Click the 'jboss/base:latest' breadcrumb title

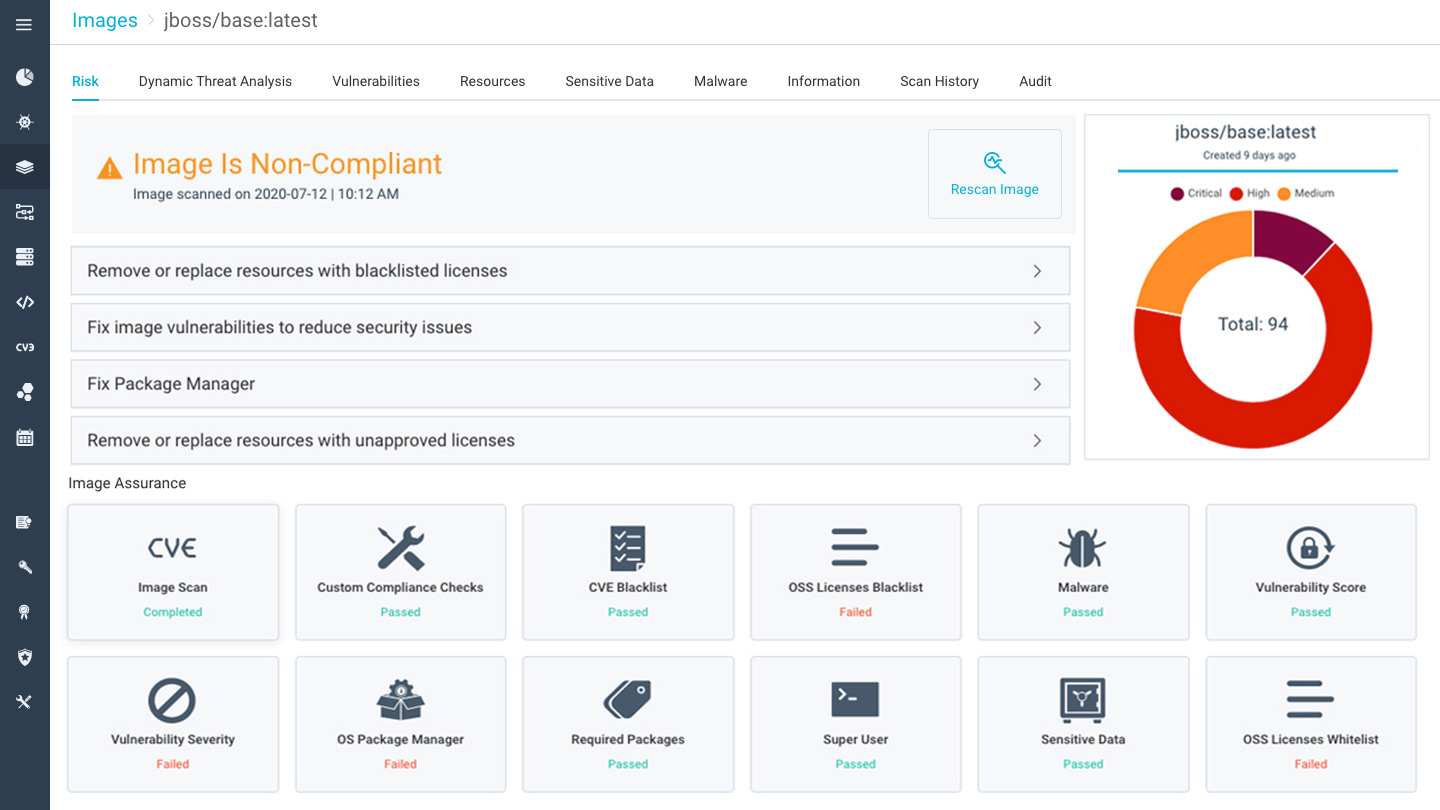coord(241,21)
